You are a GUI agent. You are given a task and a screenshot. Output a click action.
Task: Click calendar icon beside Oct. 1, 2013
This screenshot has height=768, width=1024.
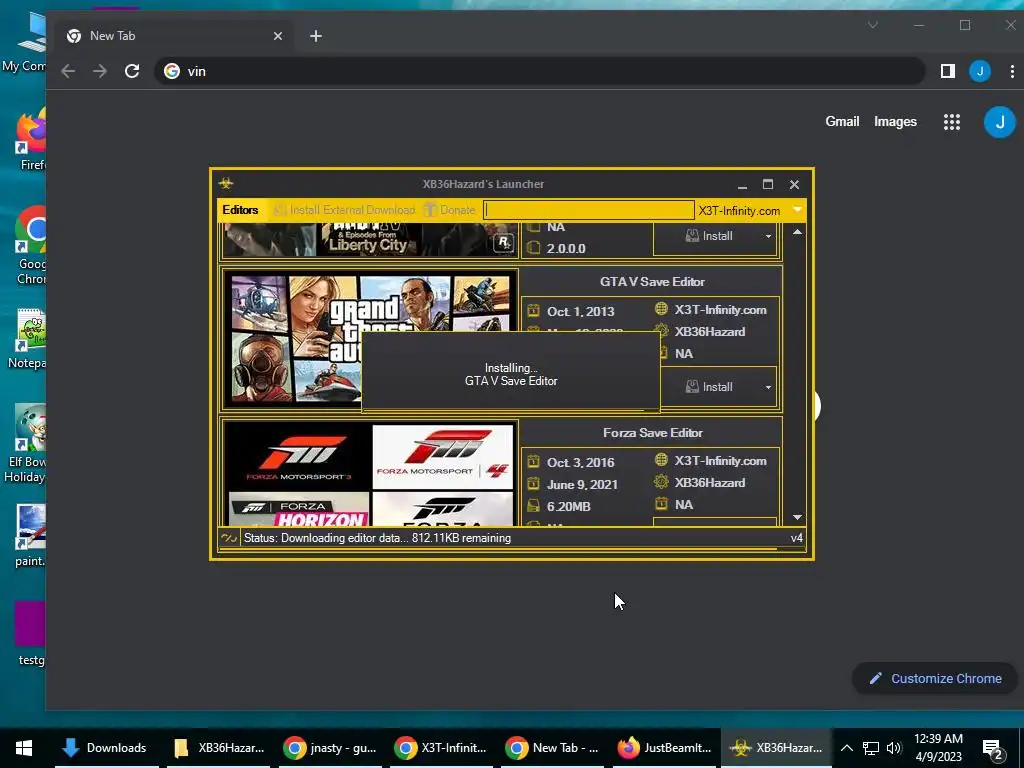click(x=534, y=311)
